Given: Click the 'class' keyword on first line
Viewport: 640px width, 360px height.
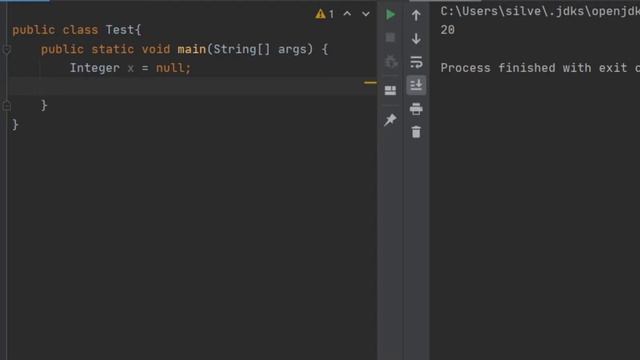Looking at the screenshot, I should click(x=80, y=30).
